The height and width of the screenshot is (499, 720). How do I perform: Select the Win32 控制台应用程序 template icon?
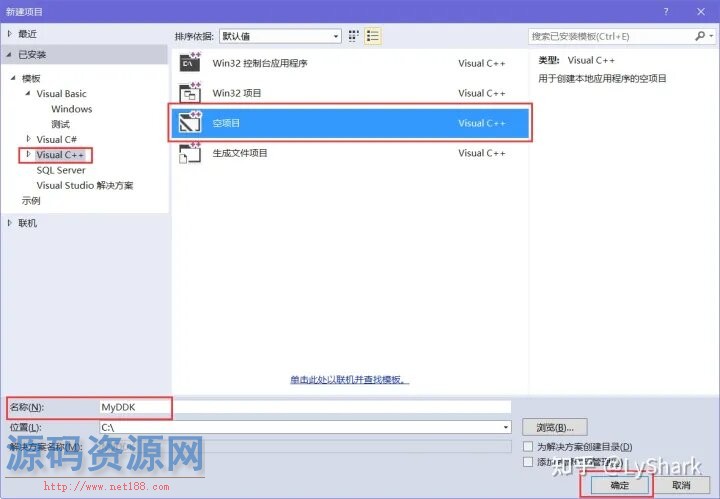(x=190, y=62)
